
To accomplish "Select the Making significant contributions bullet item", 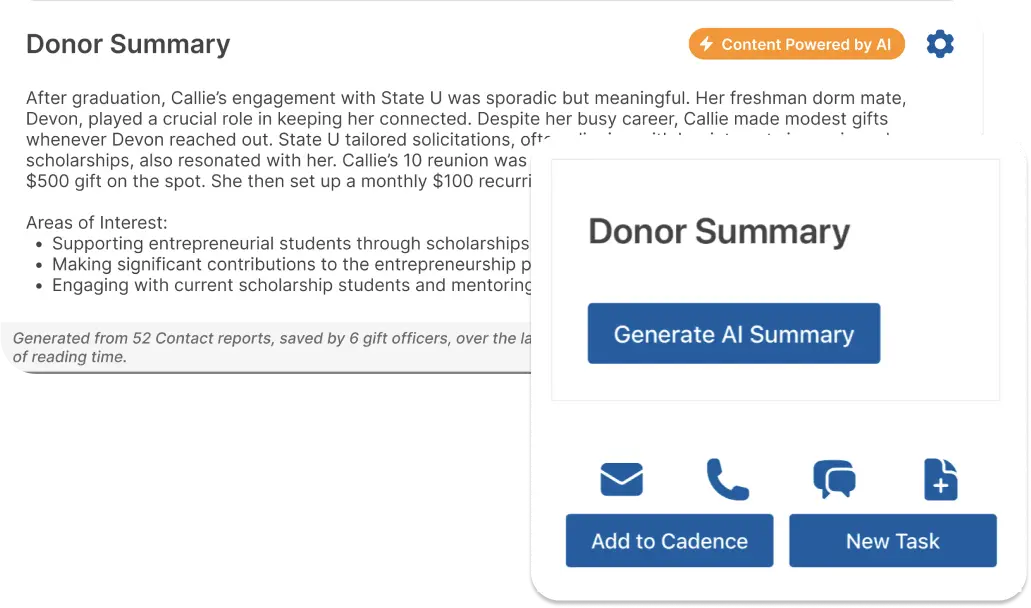I will coord(290,264).
